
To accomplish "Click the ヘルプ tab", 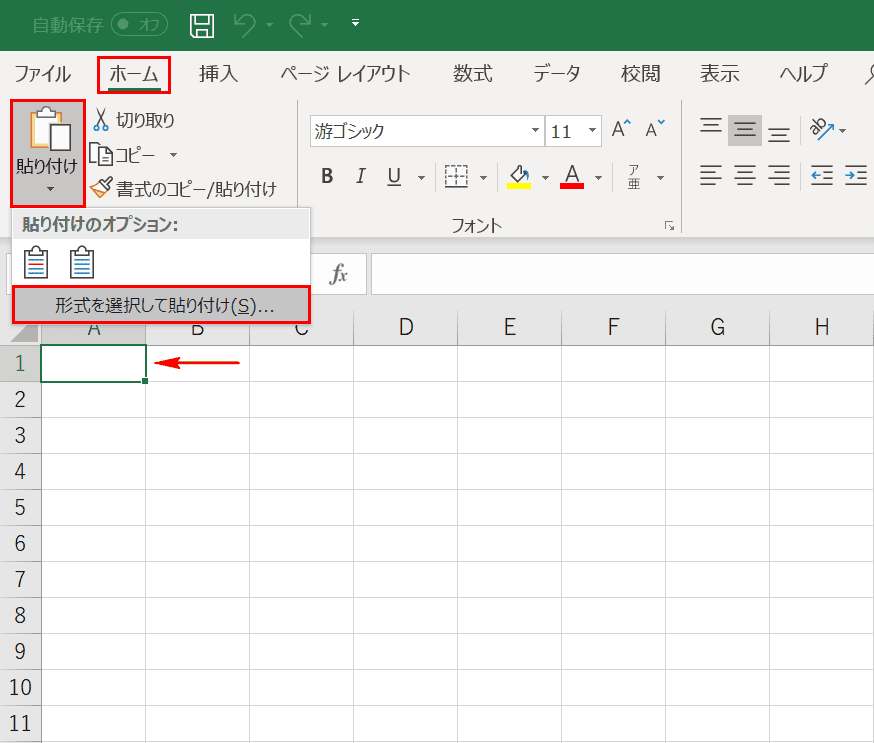I will [803, 74].
